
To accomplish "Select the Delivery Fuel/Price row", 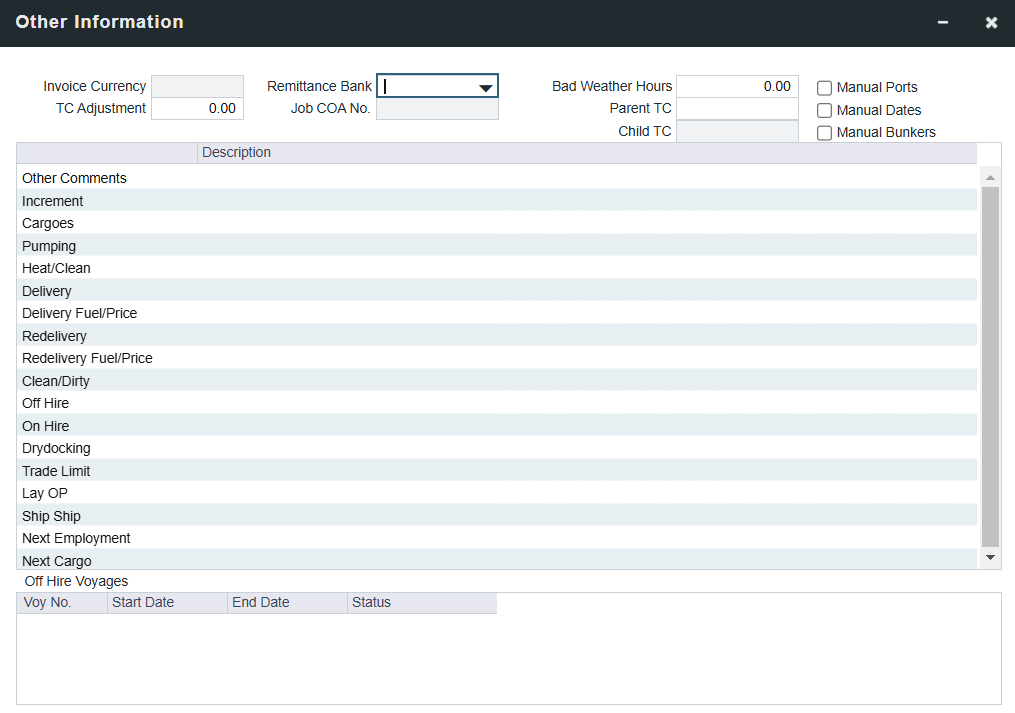I will point(80,313).
